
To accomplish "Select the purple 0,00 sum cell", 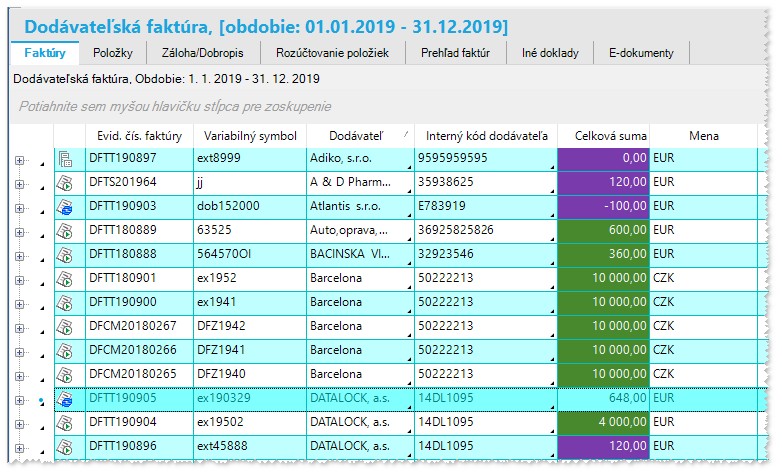I will pyautogui.click(x=603, y=160).
